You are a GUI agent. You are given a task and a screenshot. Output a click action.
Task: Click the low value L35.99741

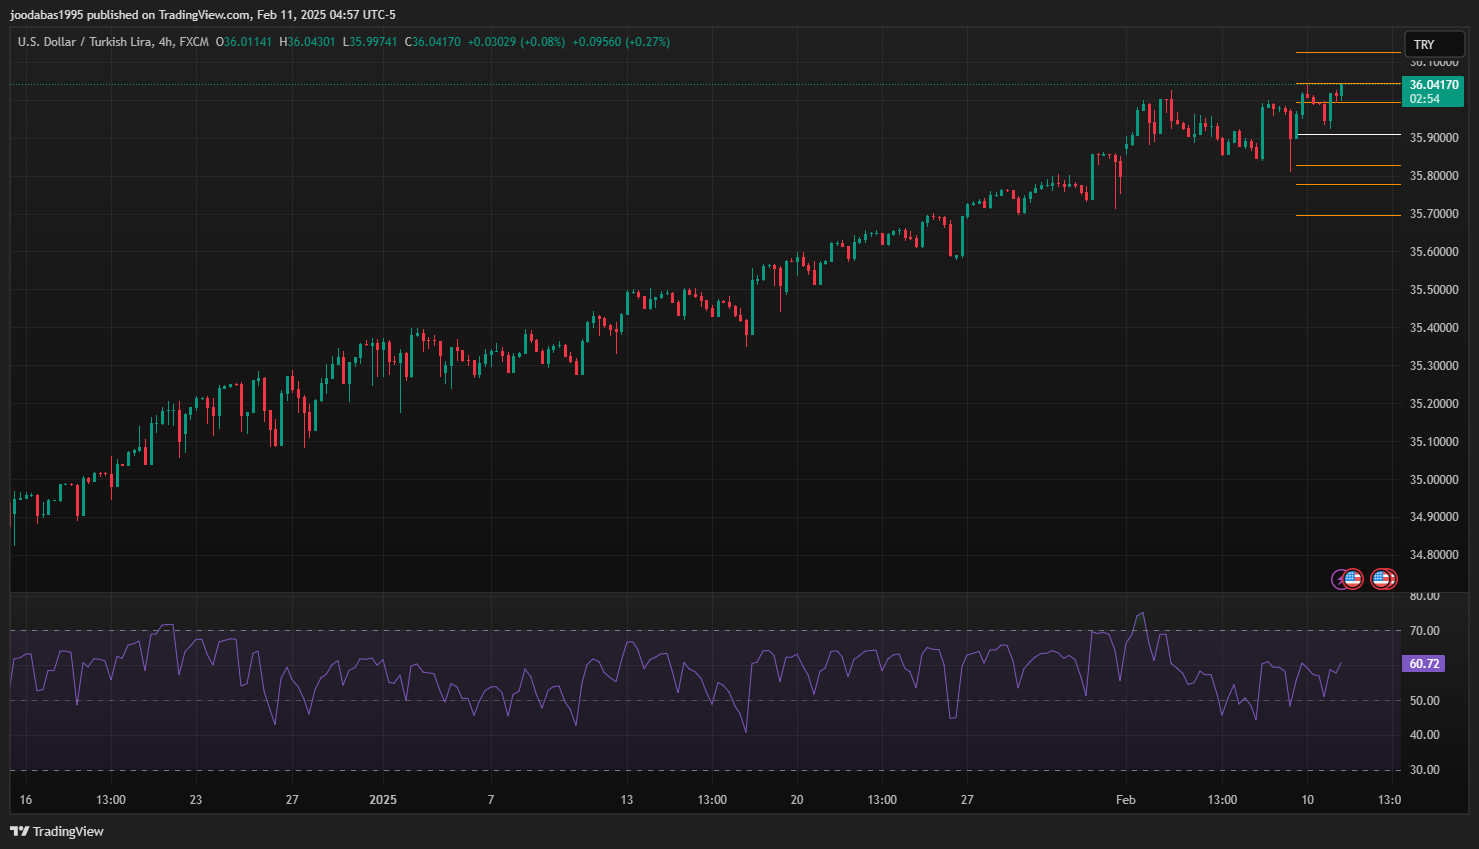tap(370, 42)
